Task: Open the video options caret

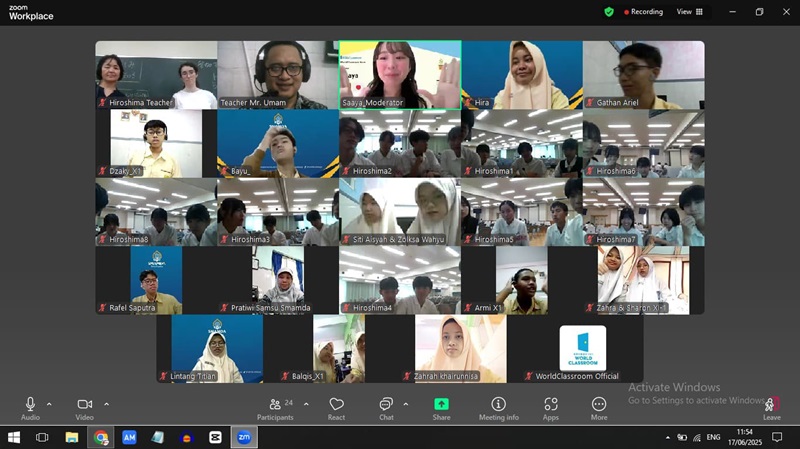Action: coord(106,404)
